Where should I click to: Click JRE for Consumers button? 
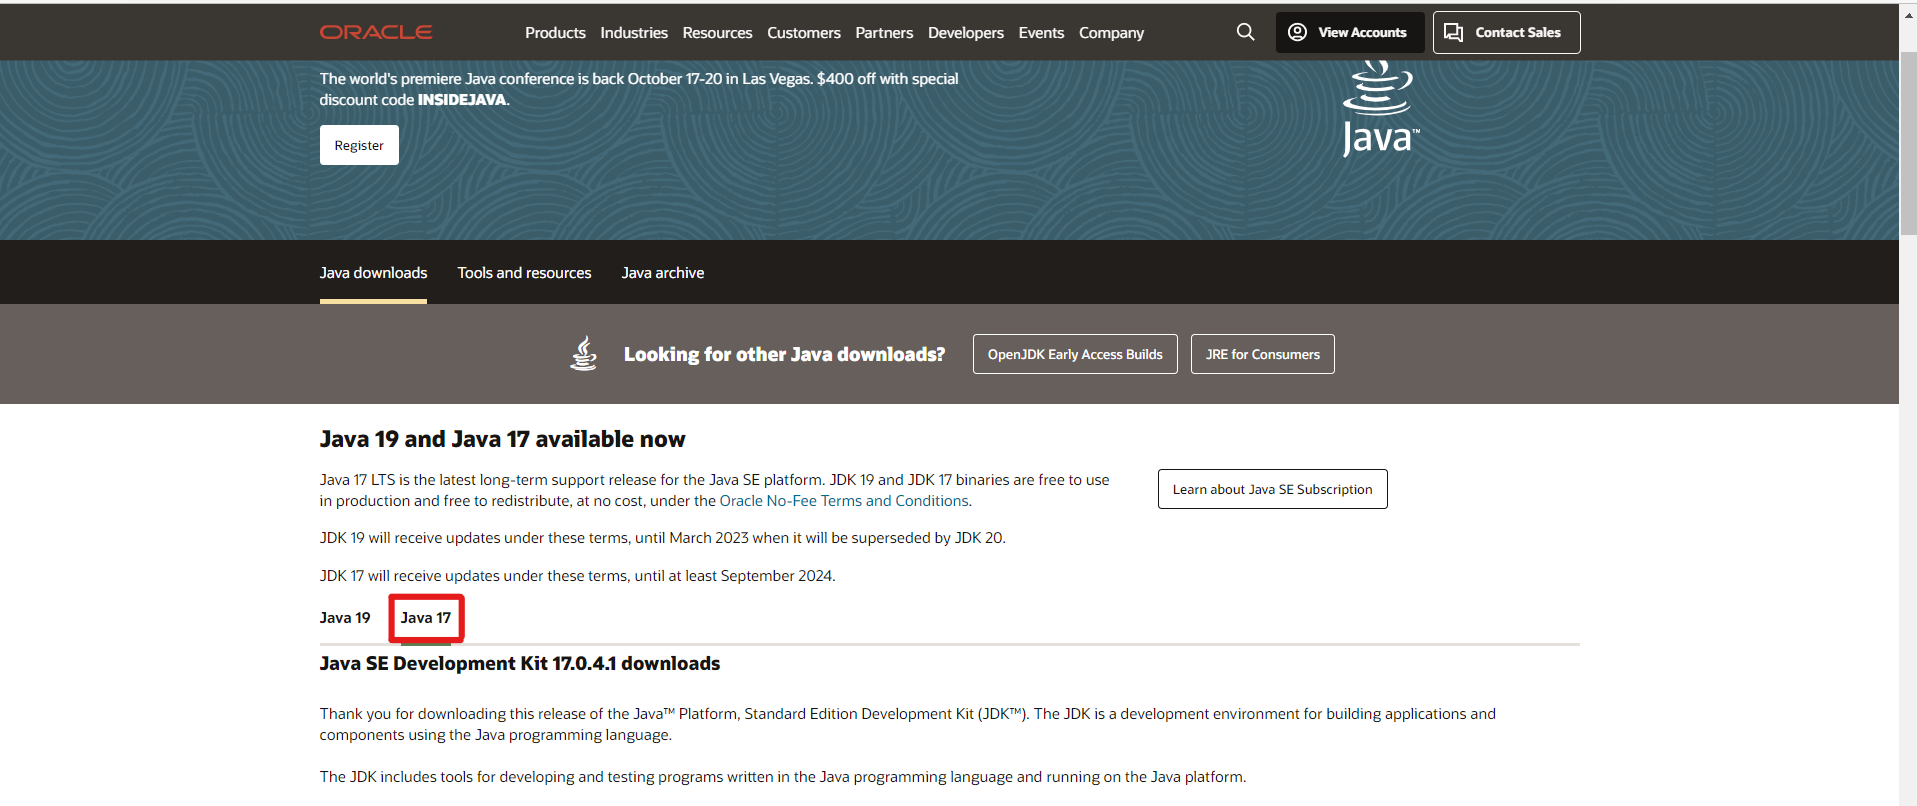click(1263, 354)
